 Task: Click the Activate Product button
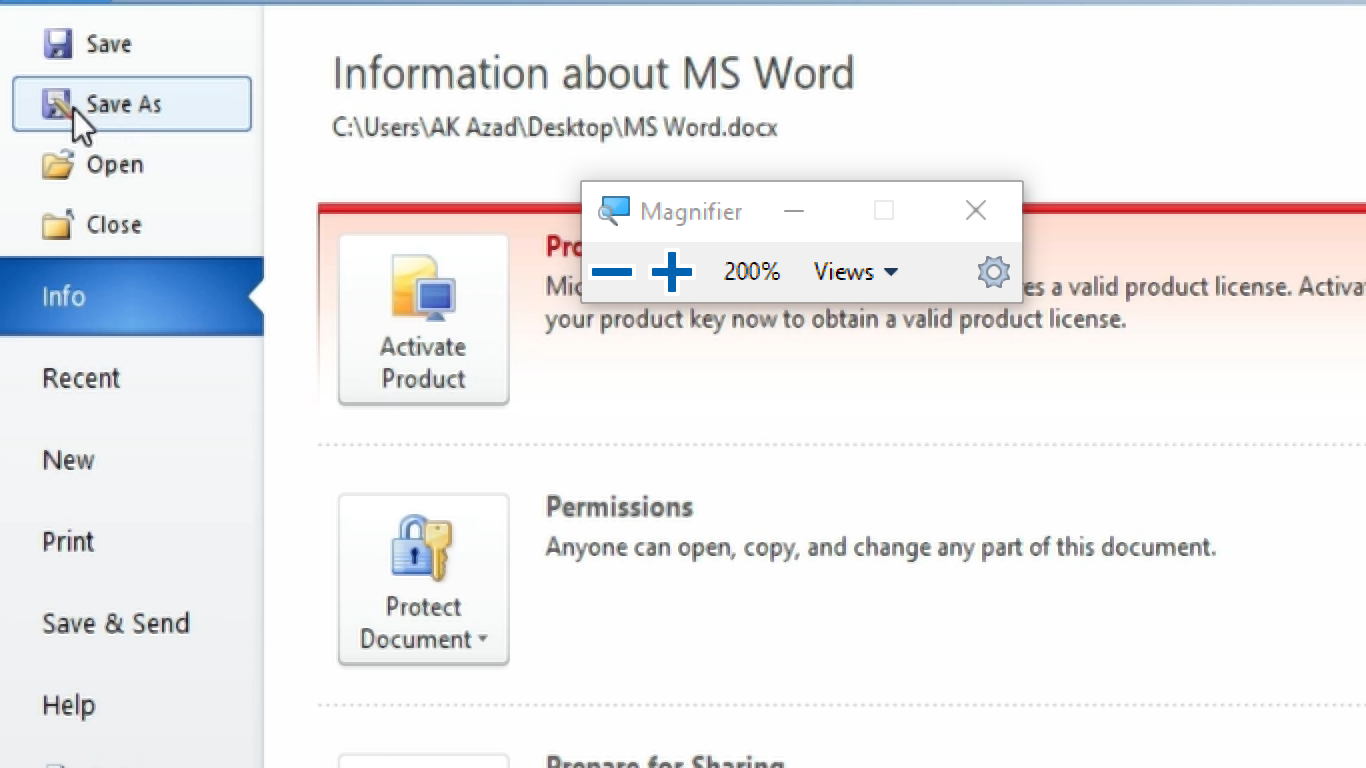424,320
